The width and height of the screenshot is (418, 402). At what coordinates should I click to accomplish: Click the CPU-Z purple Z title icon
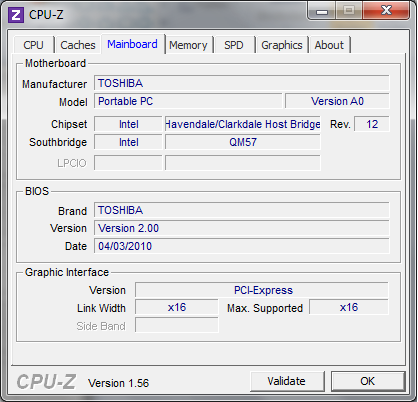click(16, 15)
